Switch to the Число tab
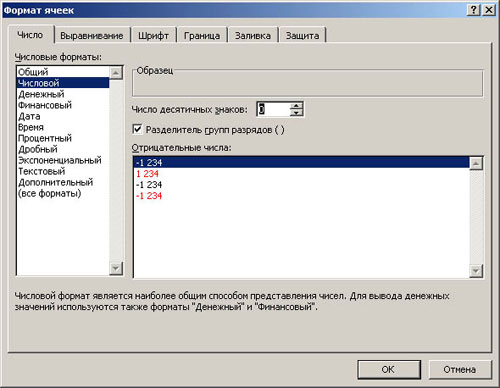 [x=30, y=35]
